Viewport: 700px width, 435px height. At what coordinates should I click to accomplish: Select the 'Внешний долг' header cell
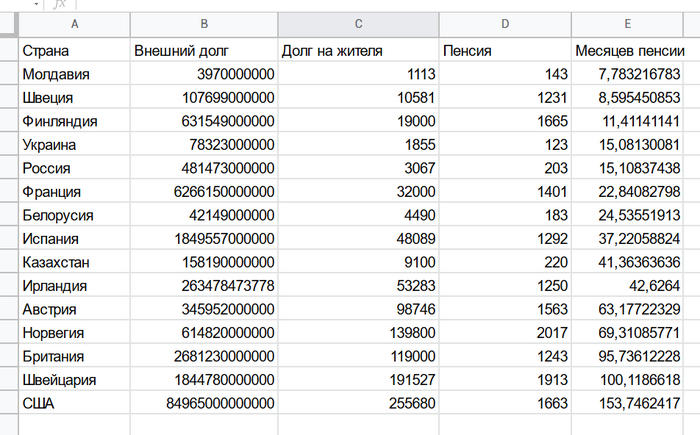tap(204, 50)
